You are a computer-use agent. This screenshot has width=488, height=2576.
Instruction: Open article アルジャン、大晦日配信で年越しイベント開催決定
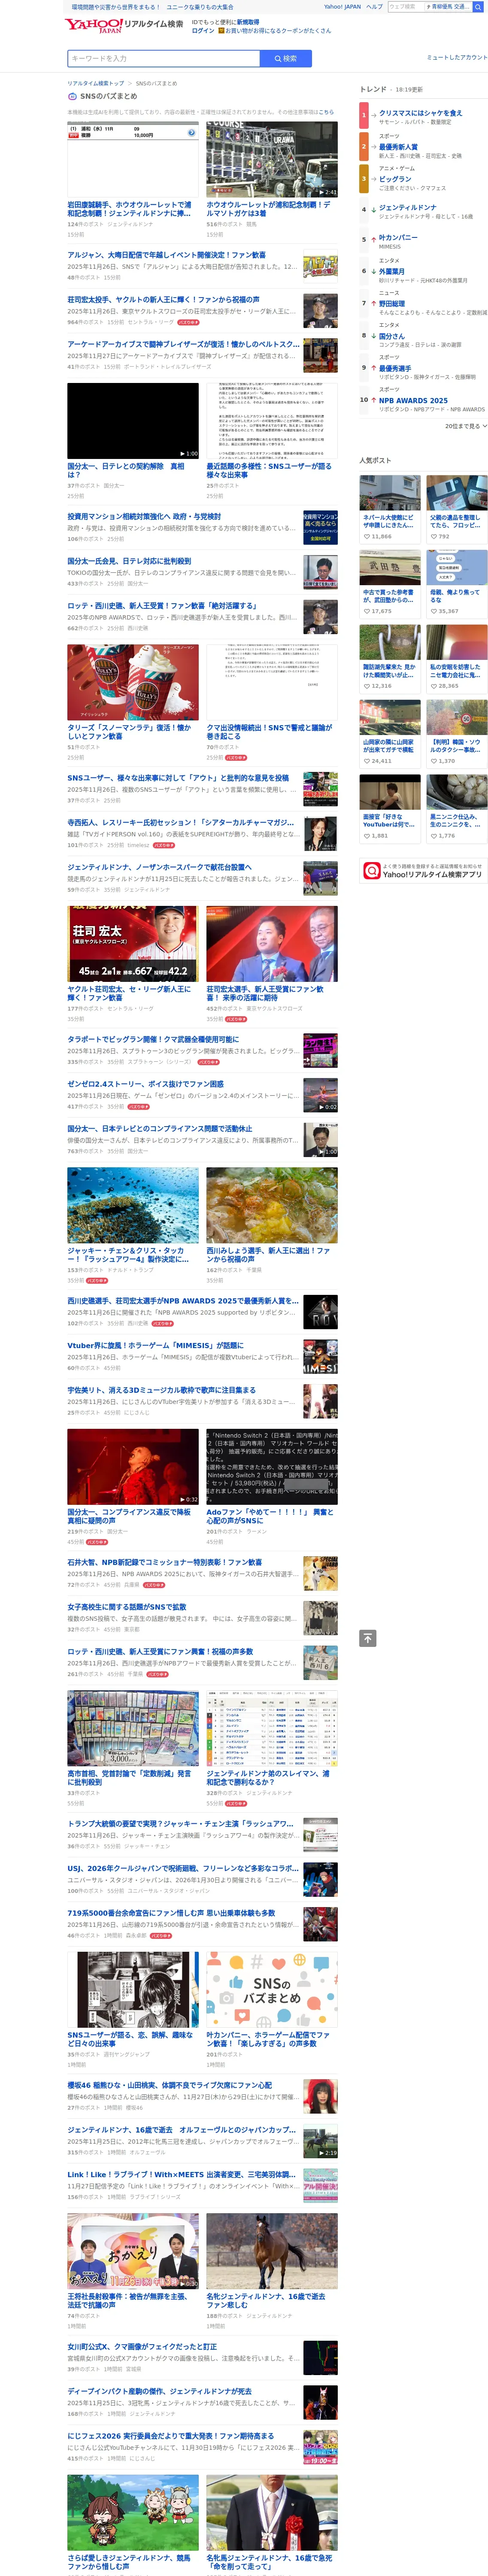(166, 255)
